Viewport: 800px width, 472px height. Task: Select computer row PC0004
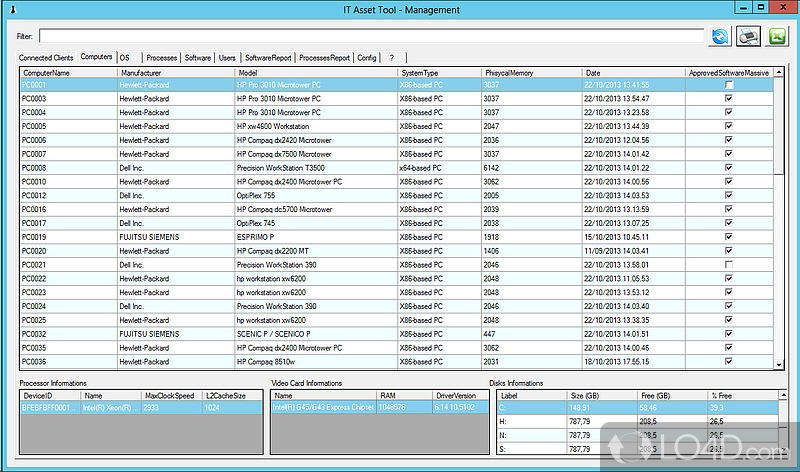397,112
